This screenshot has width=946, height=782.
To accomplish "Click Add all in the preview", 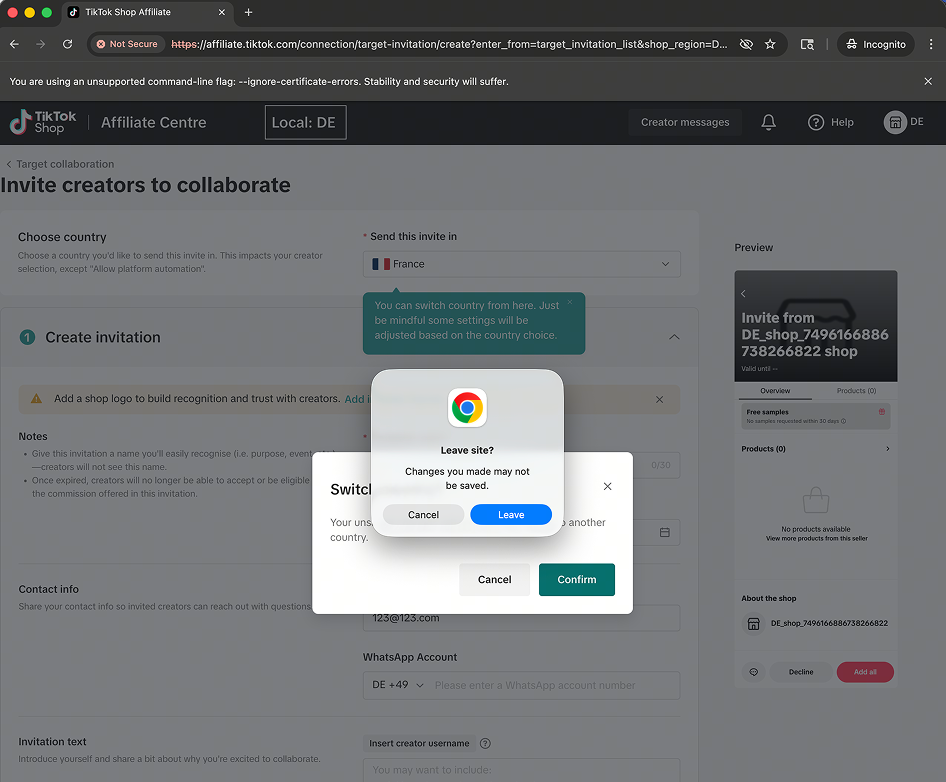I will [865, 672].
